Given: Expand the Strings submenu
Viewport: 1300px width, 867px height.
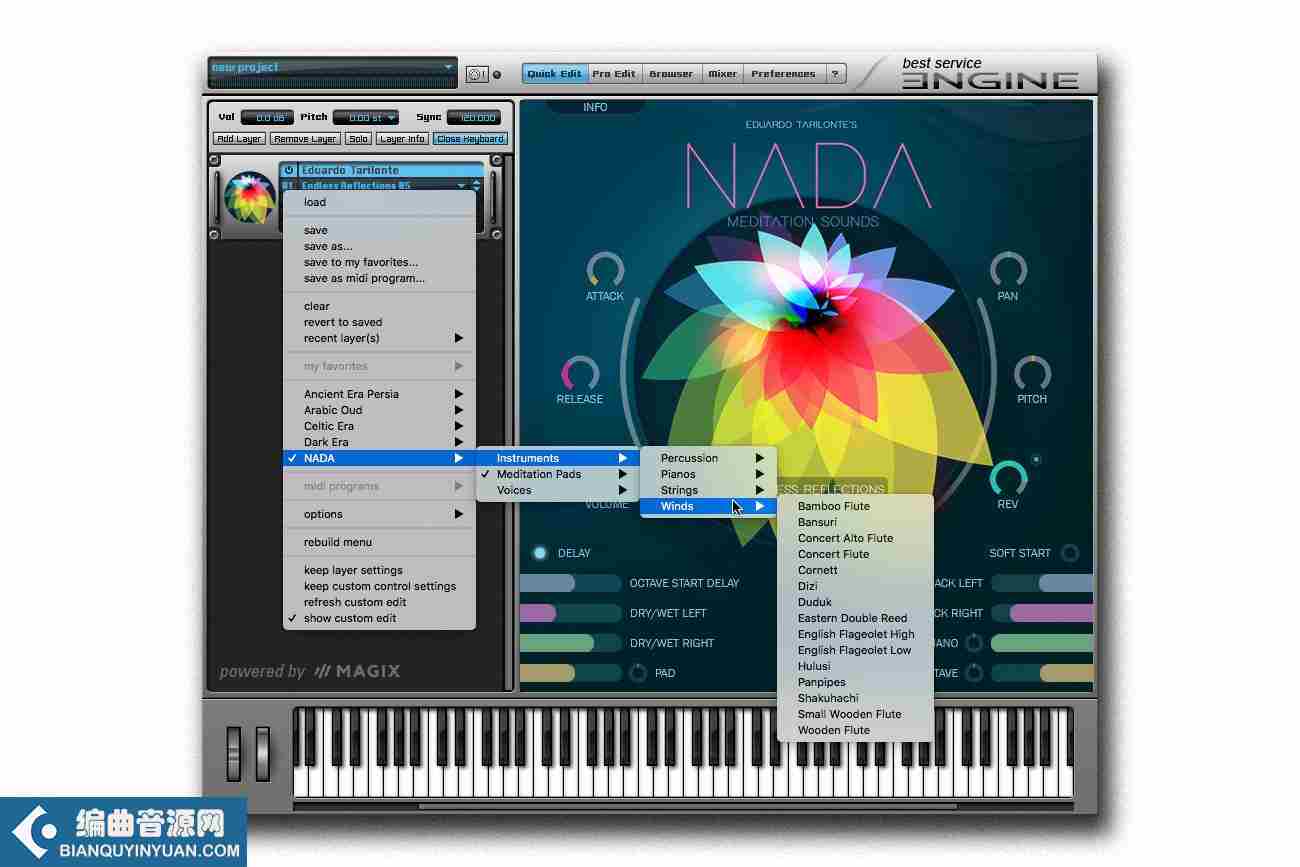Looking at the screenshot, I should pyautogui.click(x=708, y=490).
